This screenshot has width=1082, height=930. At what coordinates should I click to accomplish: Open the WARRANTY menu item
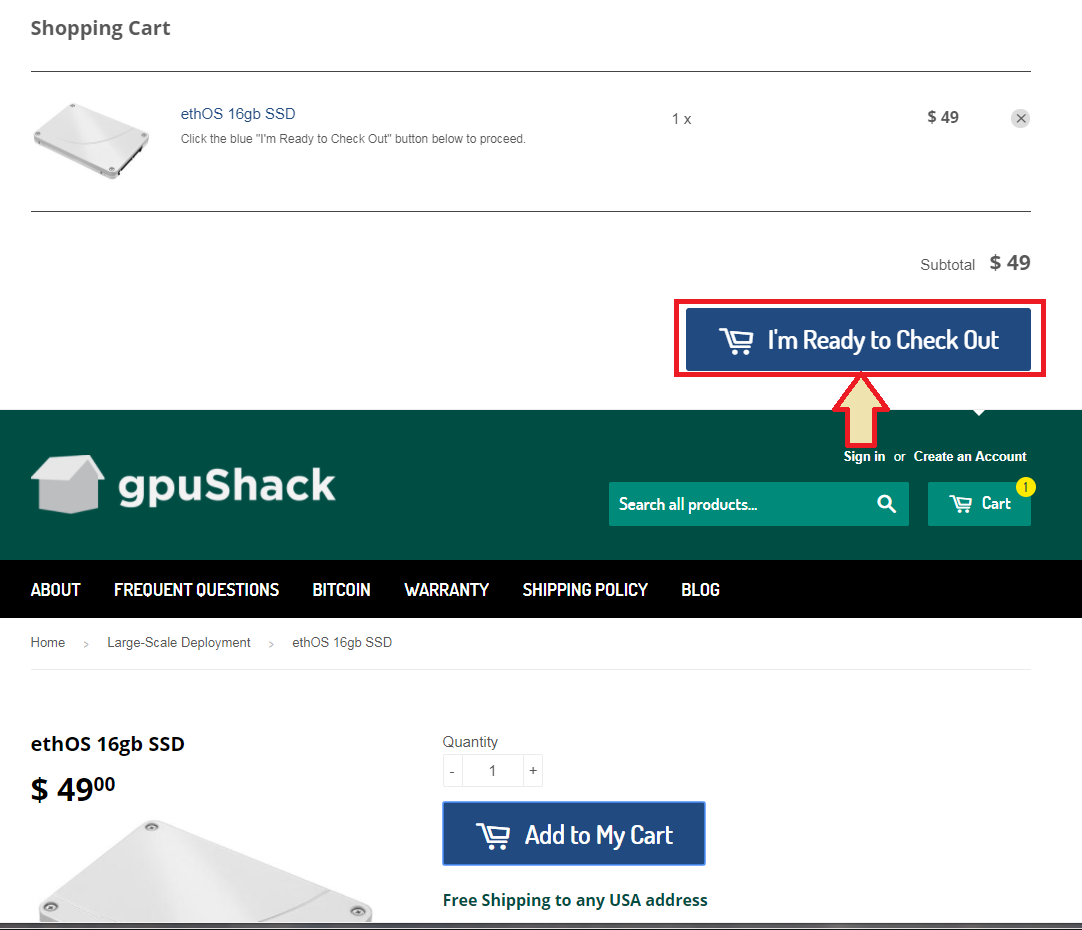pyautogui.click(x=446, y=590)
